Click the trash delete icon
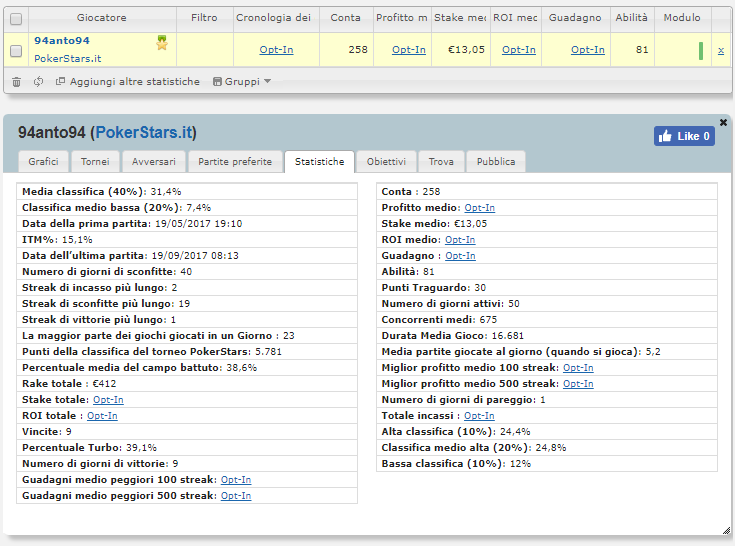Image resolution: width=735 pixels, height=546 pixels. pos(16,82)
